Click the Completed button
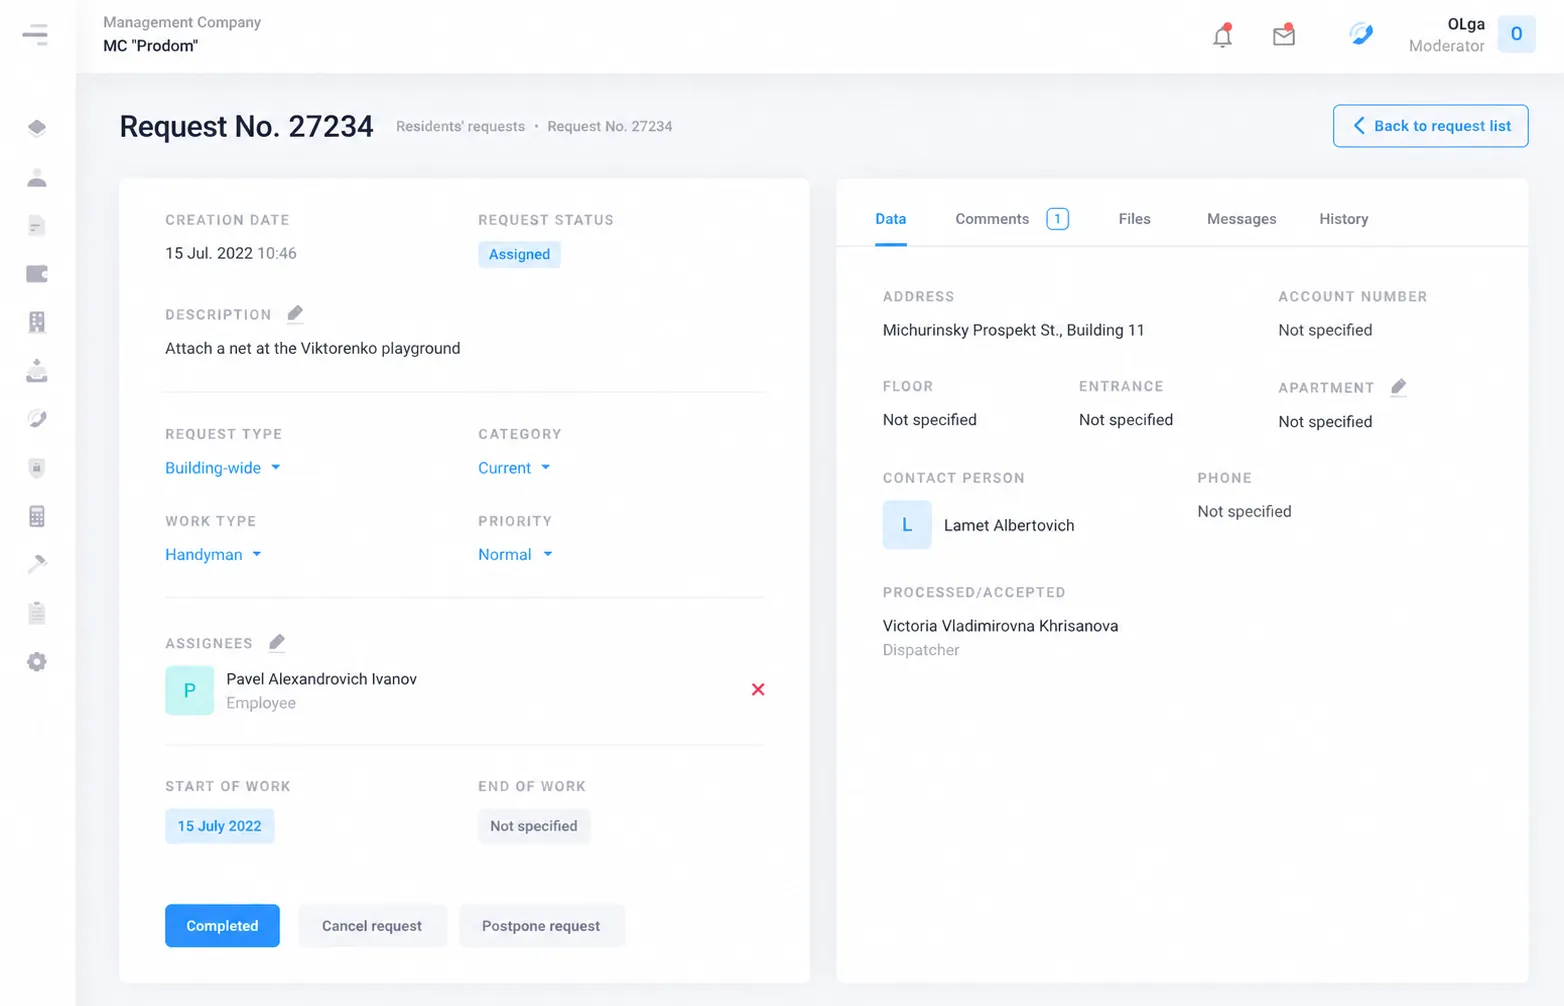The width and height of the screenshot is (1564, 1006). pos(222,926)
